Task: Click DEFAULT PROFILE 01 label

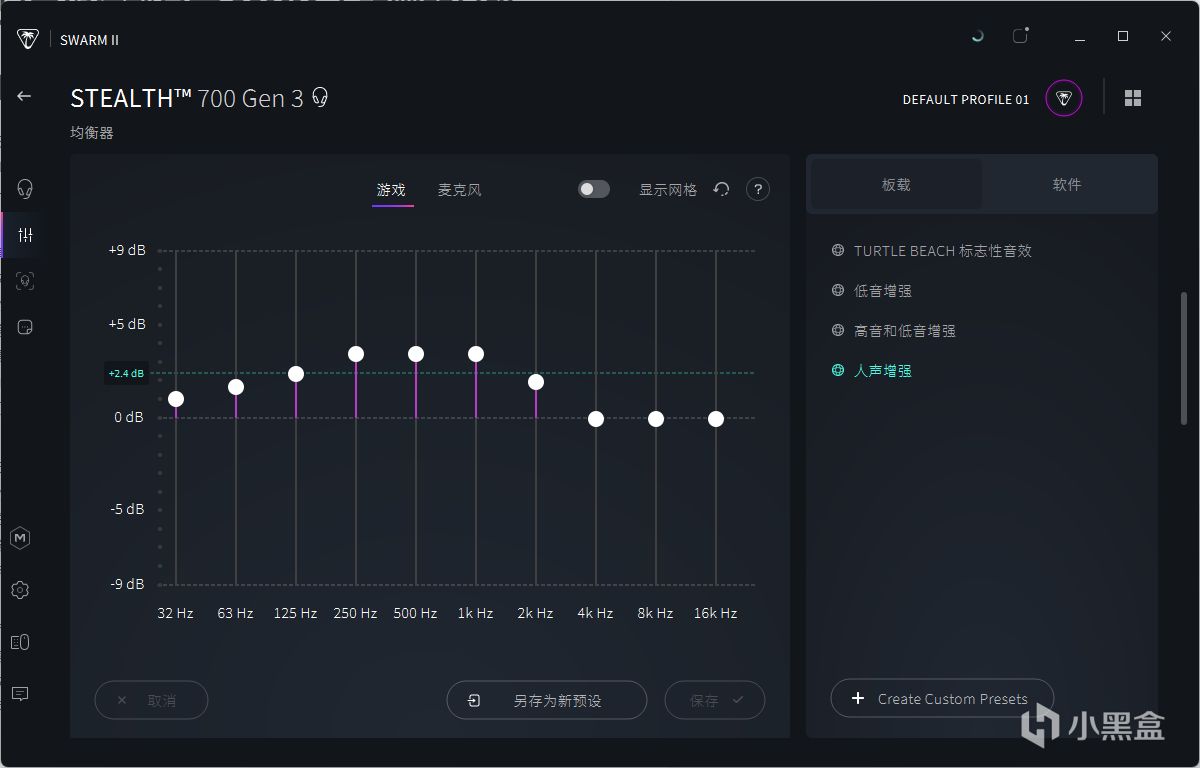Action: click(966, 99)
